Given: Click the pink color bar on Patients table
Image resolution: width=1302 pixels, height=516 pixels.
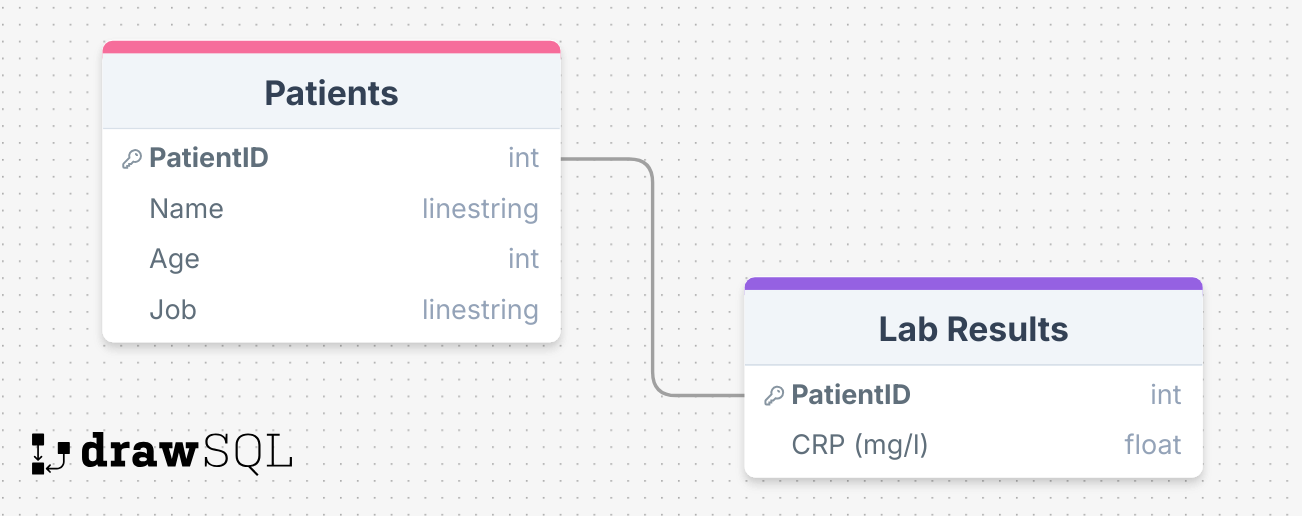Looking at the screenshot, I should click(331, 47).
